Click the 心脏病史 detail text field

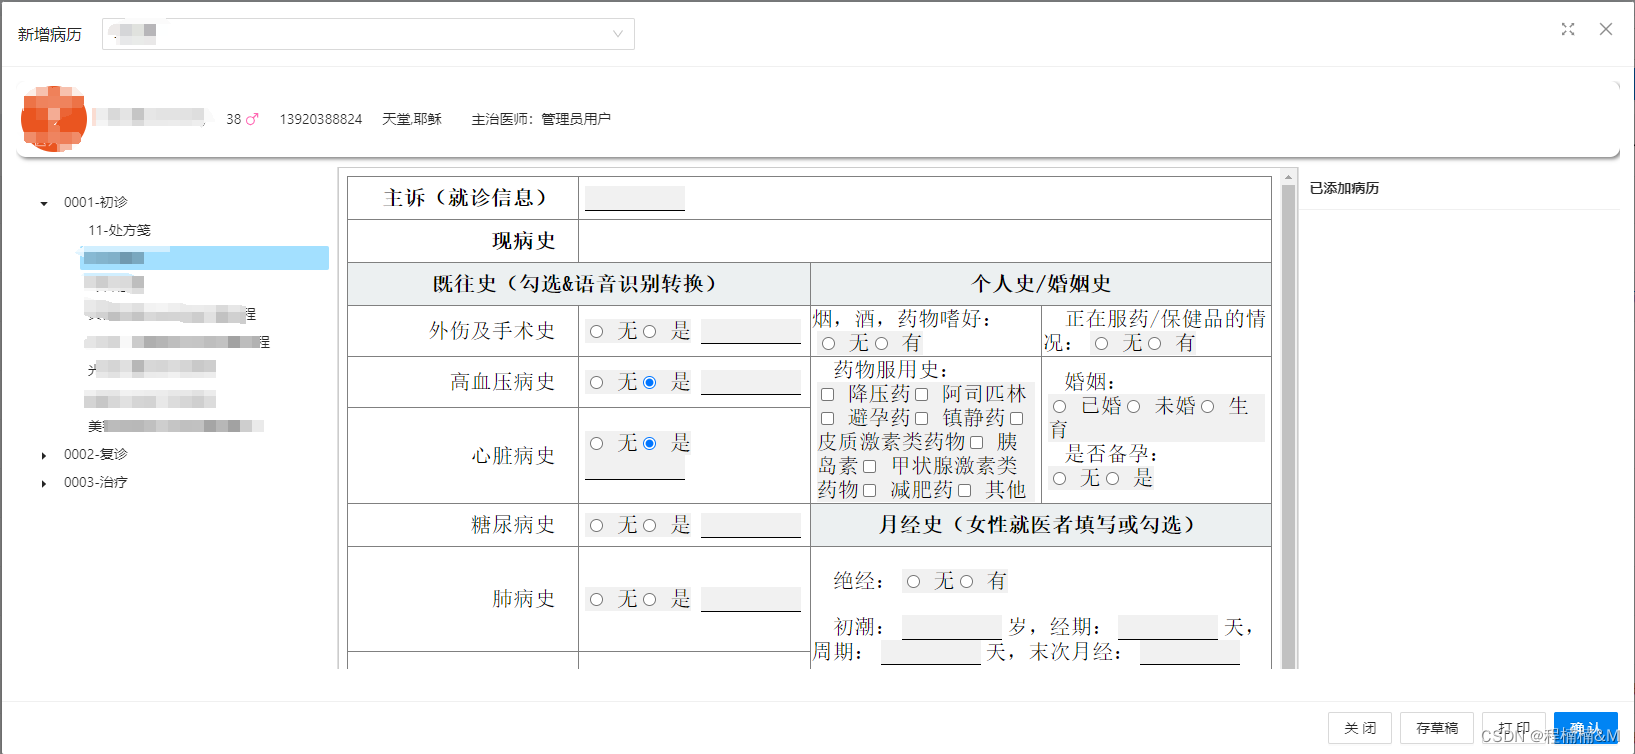coord(635,467)
